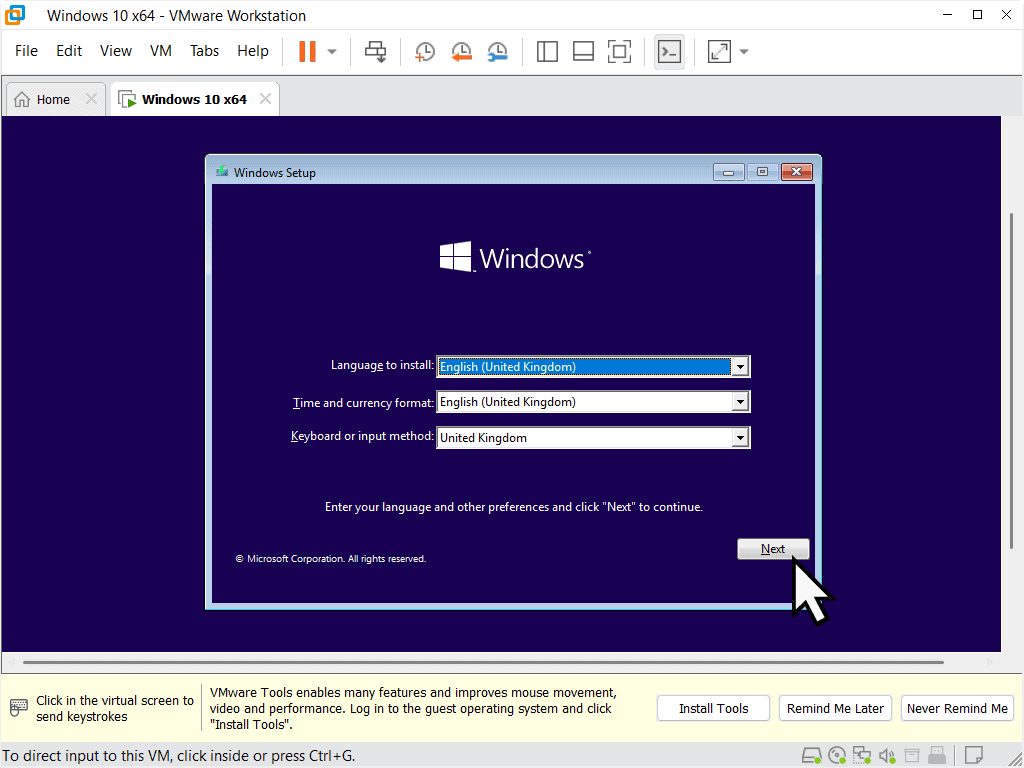The width and height of the screenshot is (1024, 768).
Task: Click Next in Windows Setup
Action: 773,549
